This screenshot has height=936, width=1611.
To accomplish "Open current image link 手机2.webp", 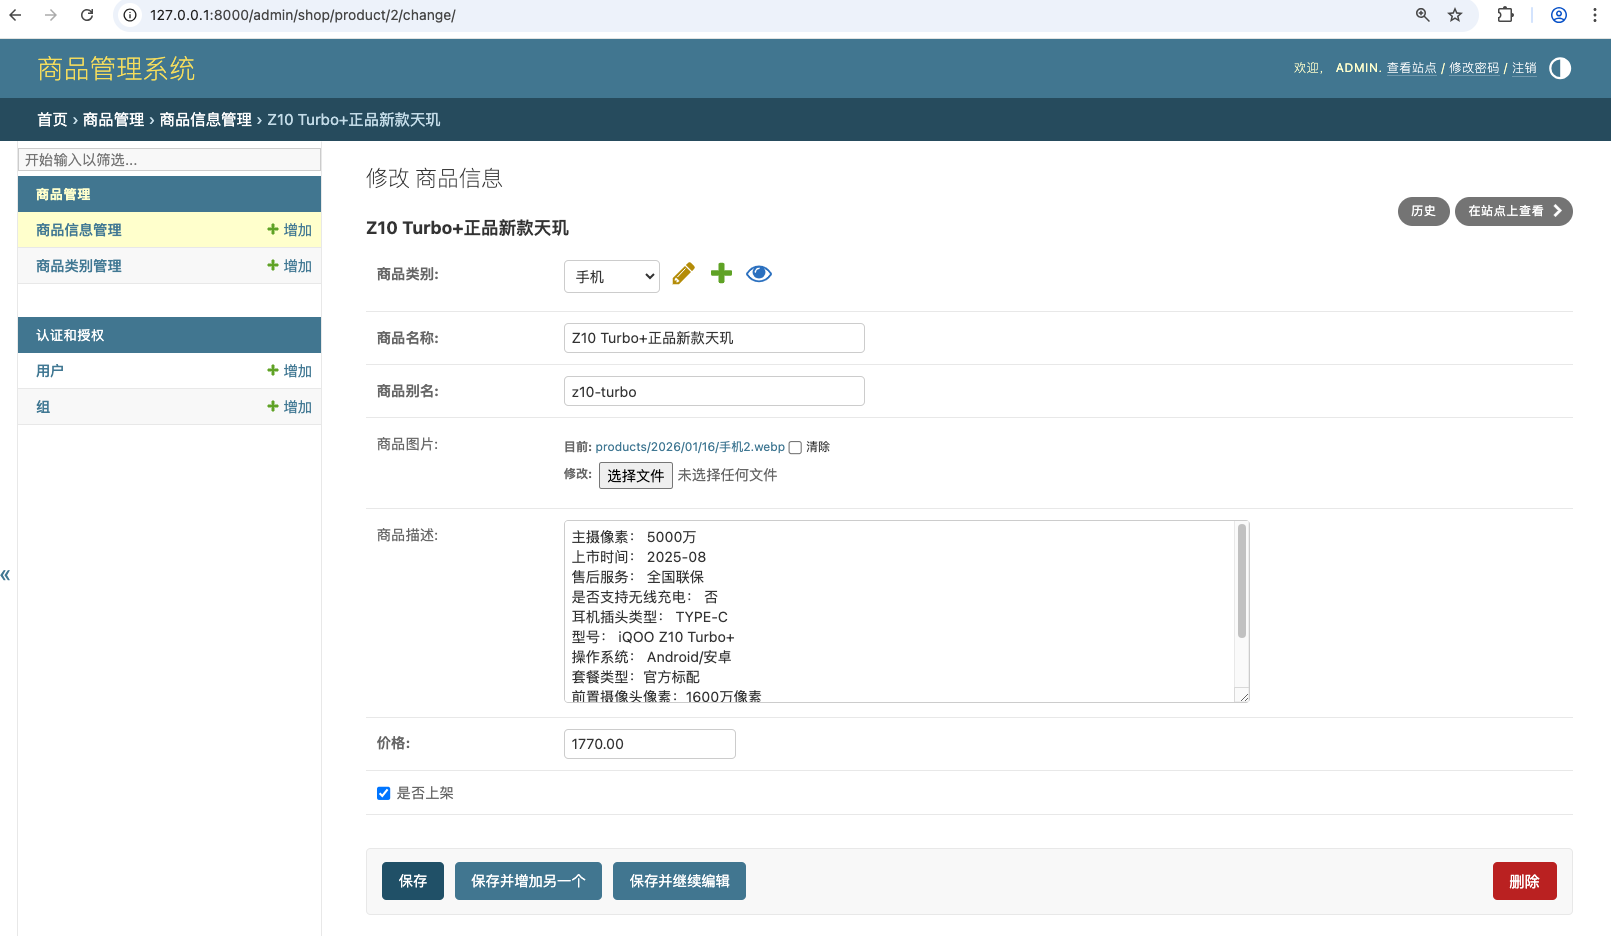I will [690, 447].
